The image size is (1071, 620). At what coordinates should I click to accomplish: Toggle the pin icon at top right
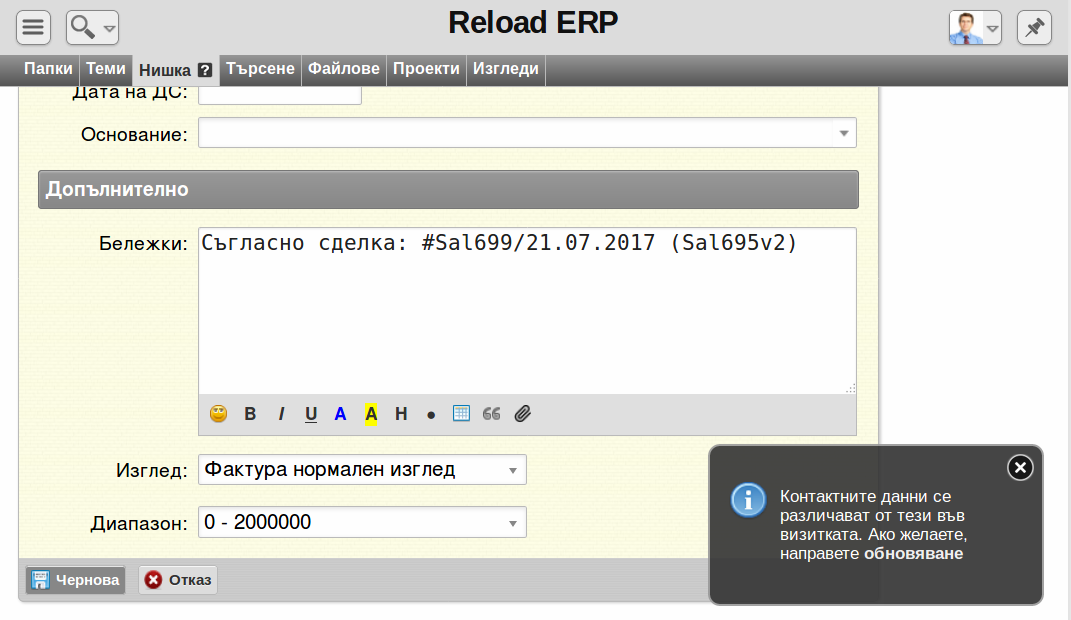click(x=1034, y=28)
